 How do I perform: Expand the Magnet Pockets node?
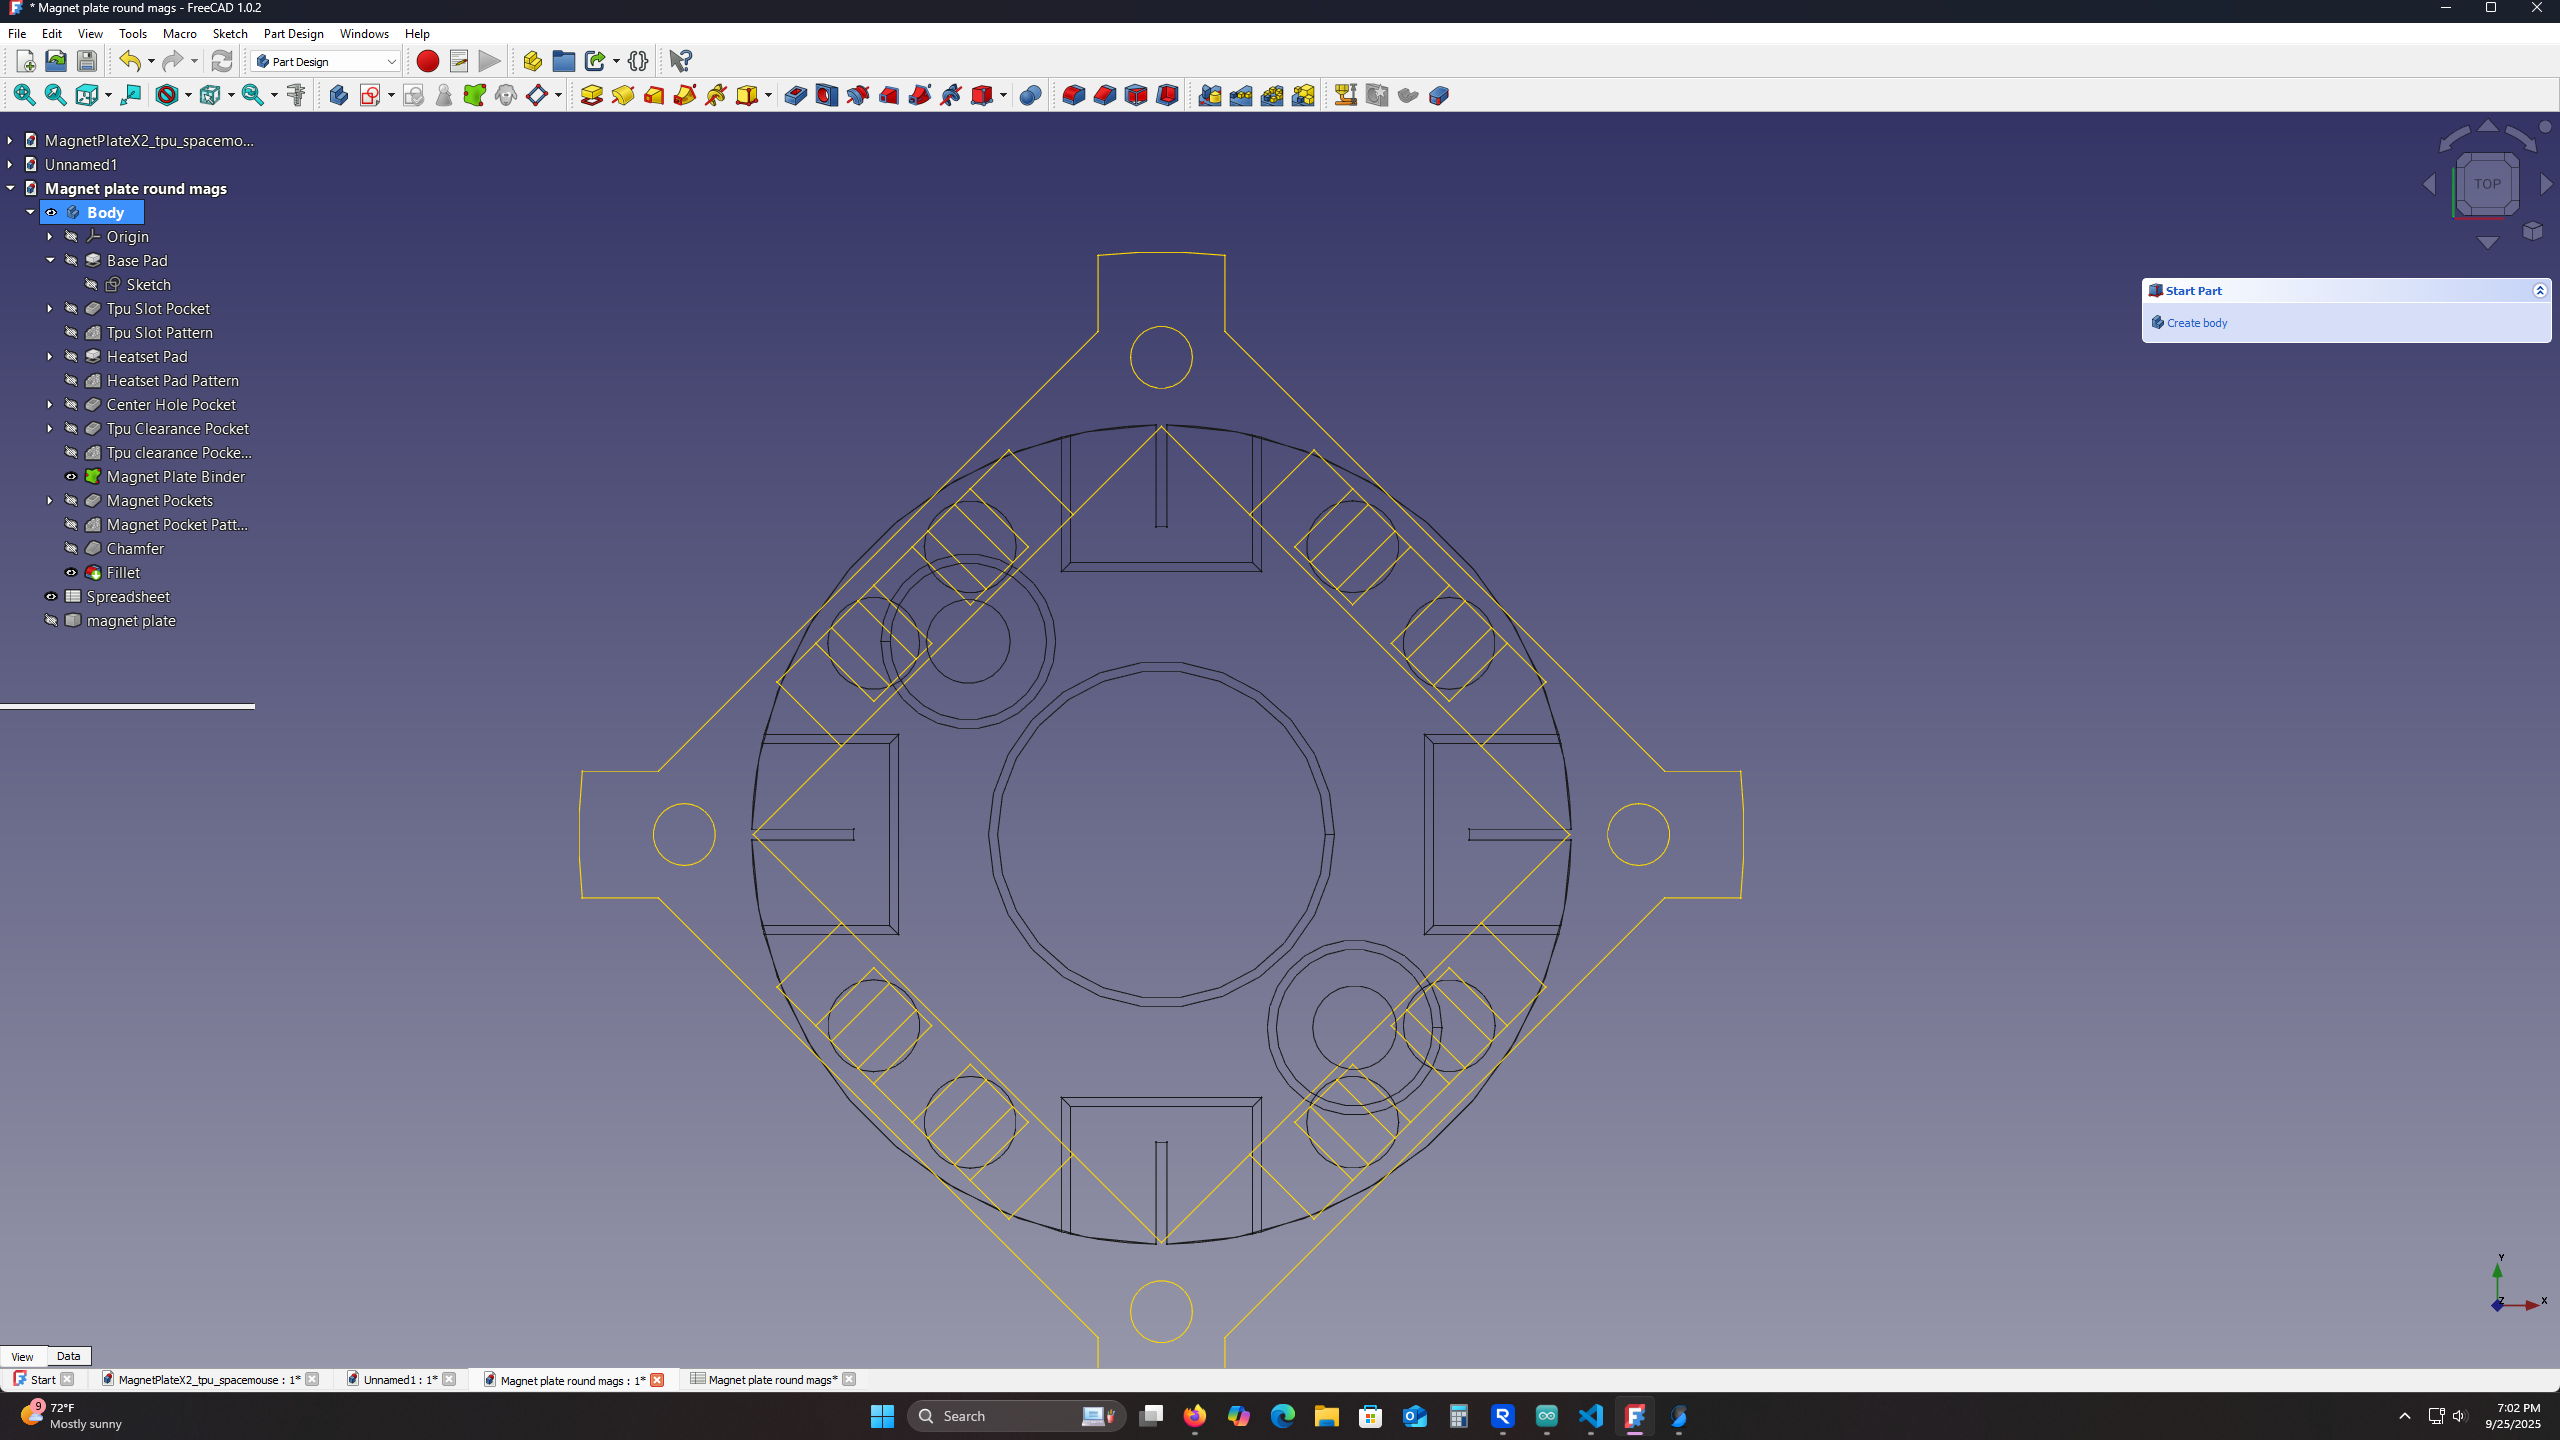(x=50, y=500)
